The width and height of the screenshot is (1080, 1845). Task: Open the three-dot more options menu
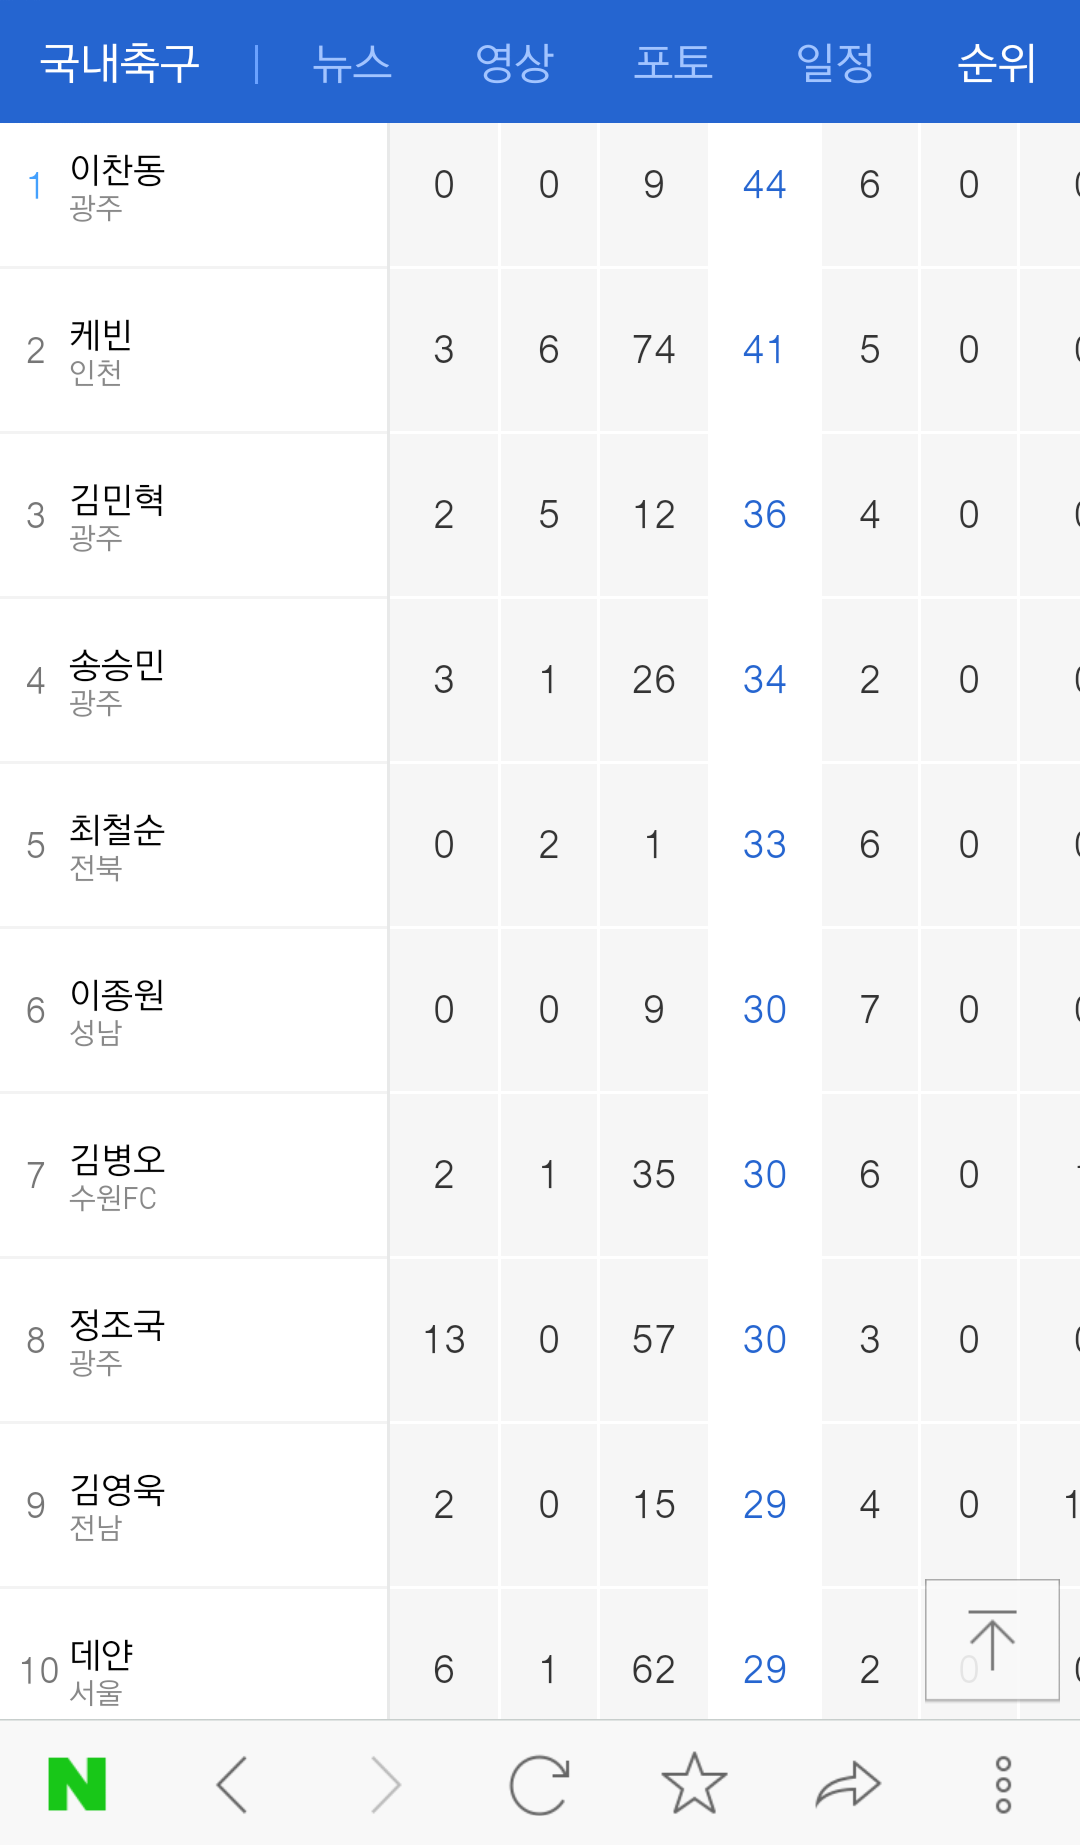click(x=1003, y=1784)
